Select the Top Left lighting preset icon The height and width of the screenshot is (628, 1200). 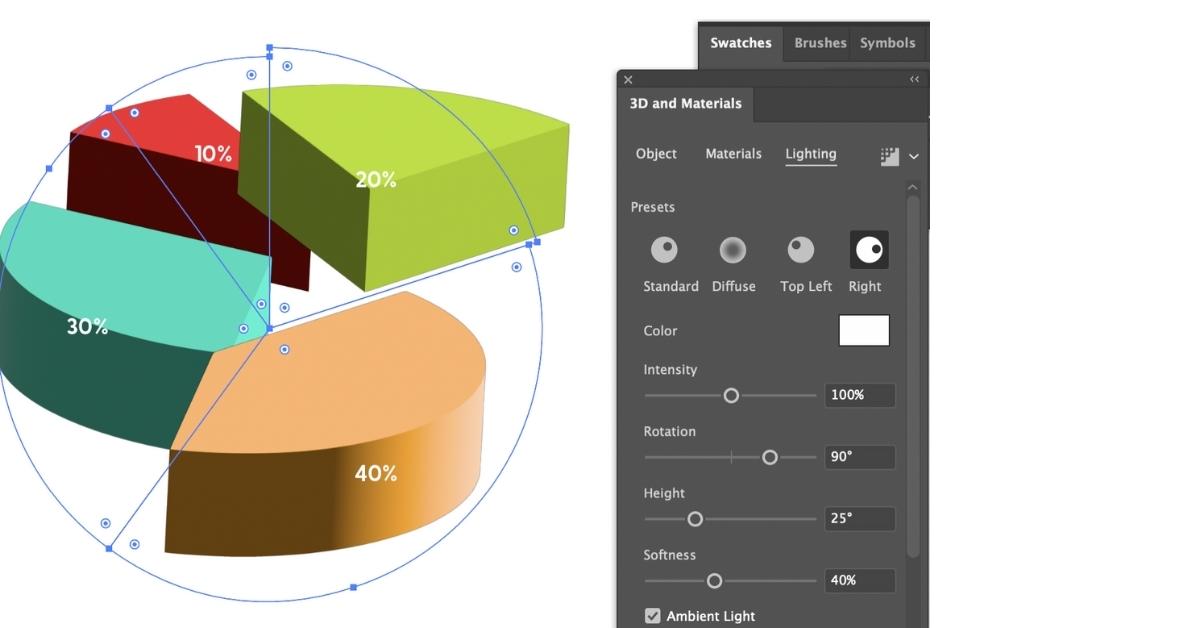[801, 249]
